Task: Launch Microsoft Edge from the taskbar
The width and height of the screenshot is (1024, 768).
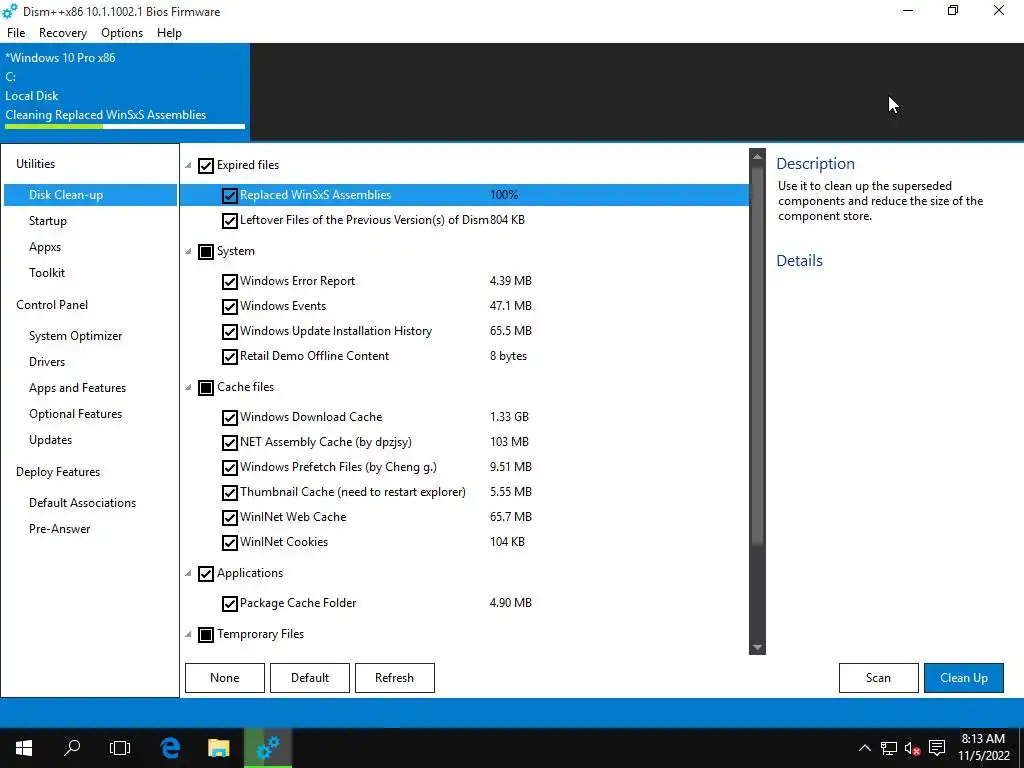Action: [170, 748]
